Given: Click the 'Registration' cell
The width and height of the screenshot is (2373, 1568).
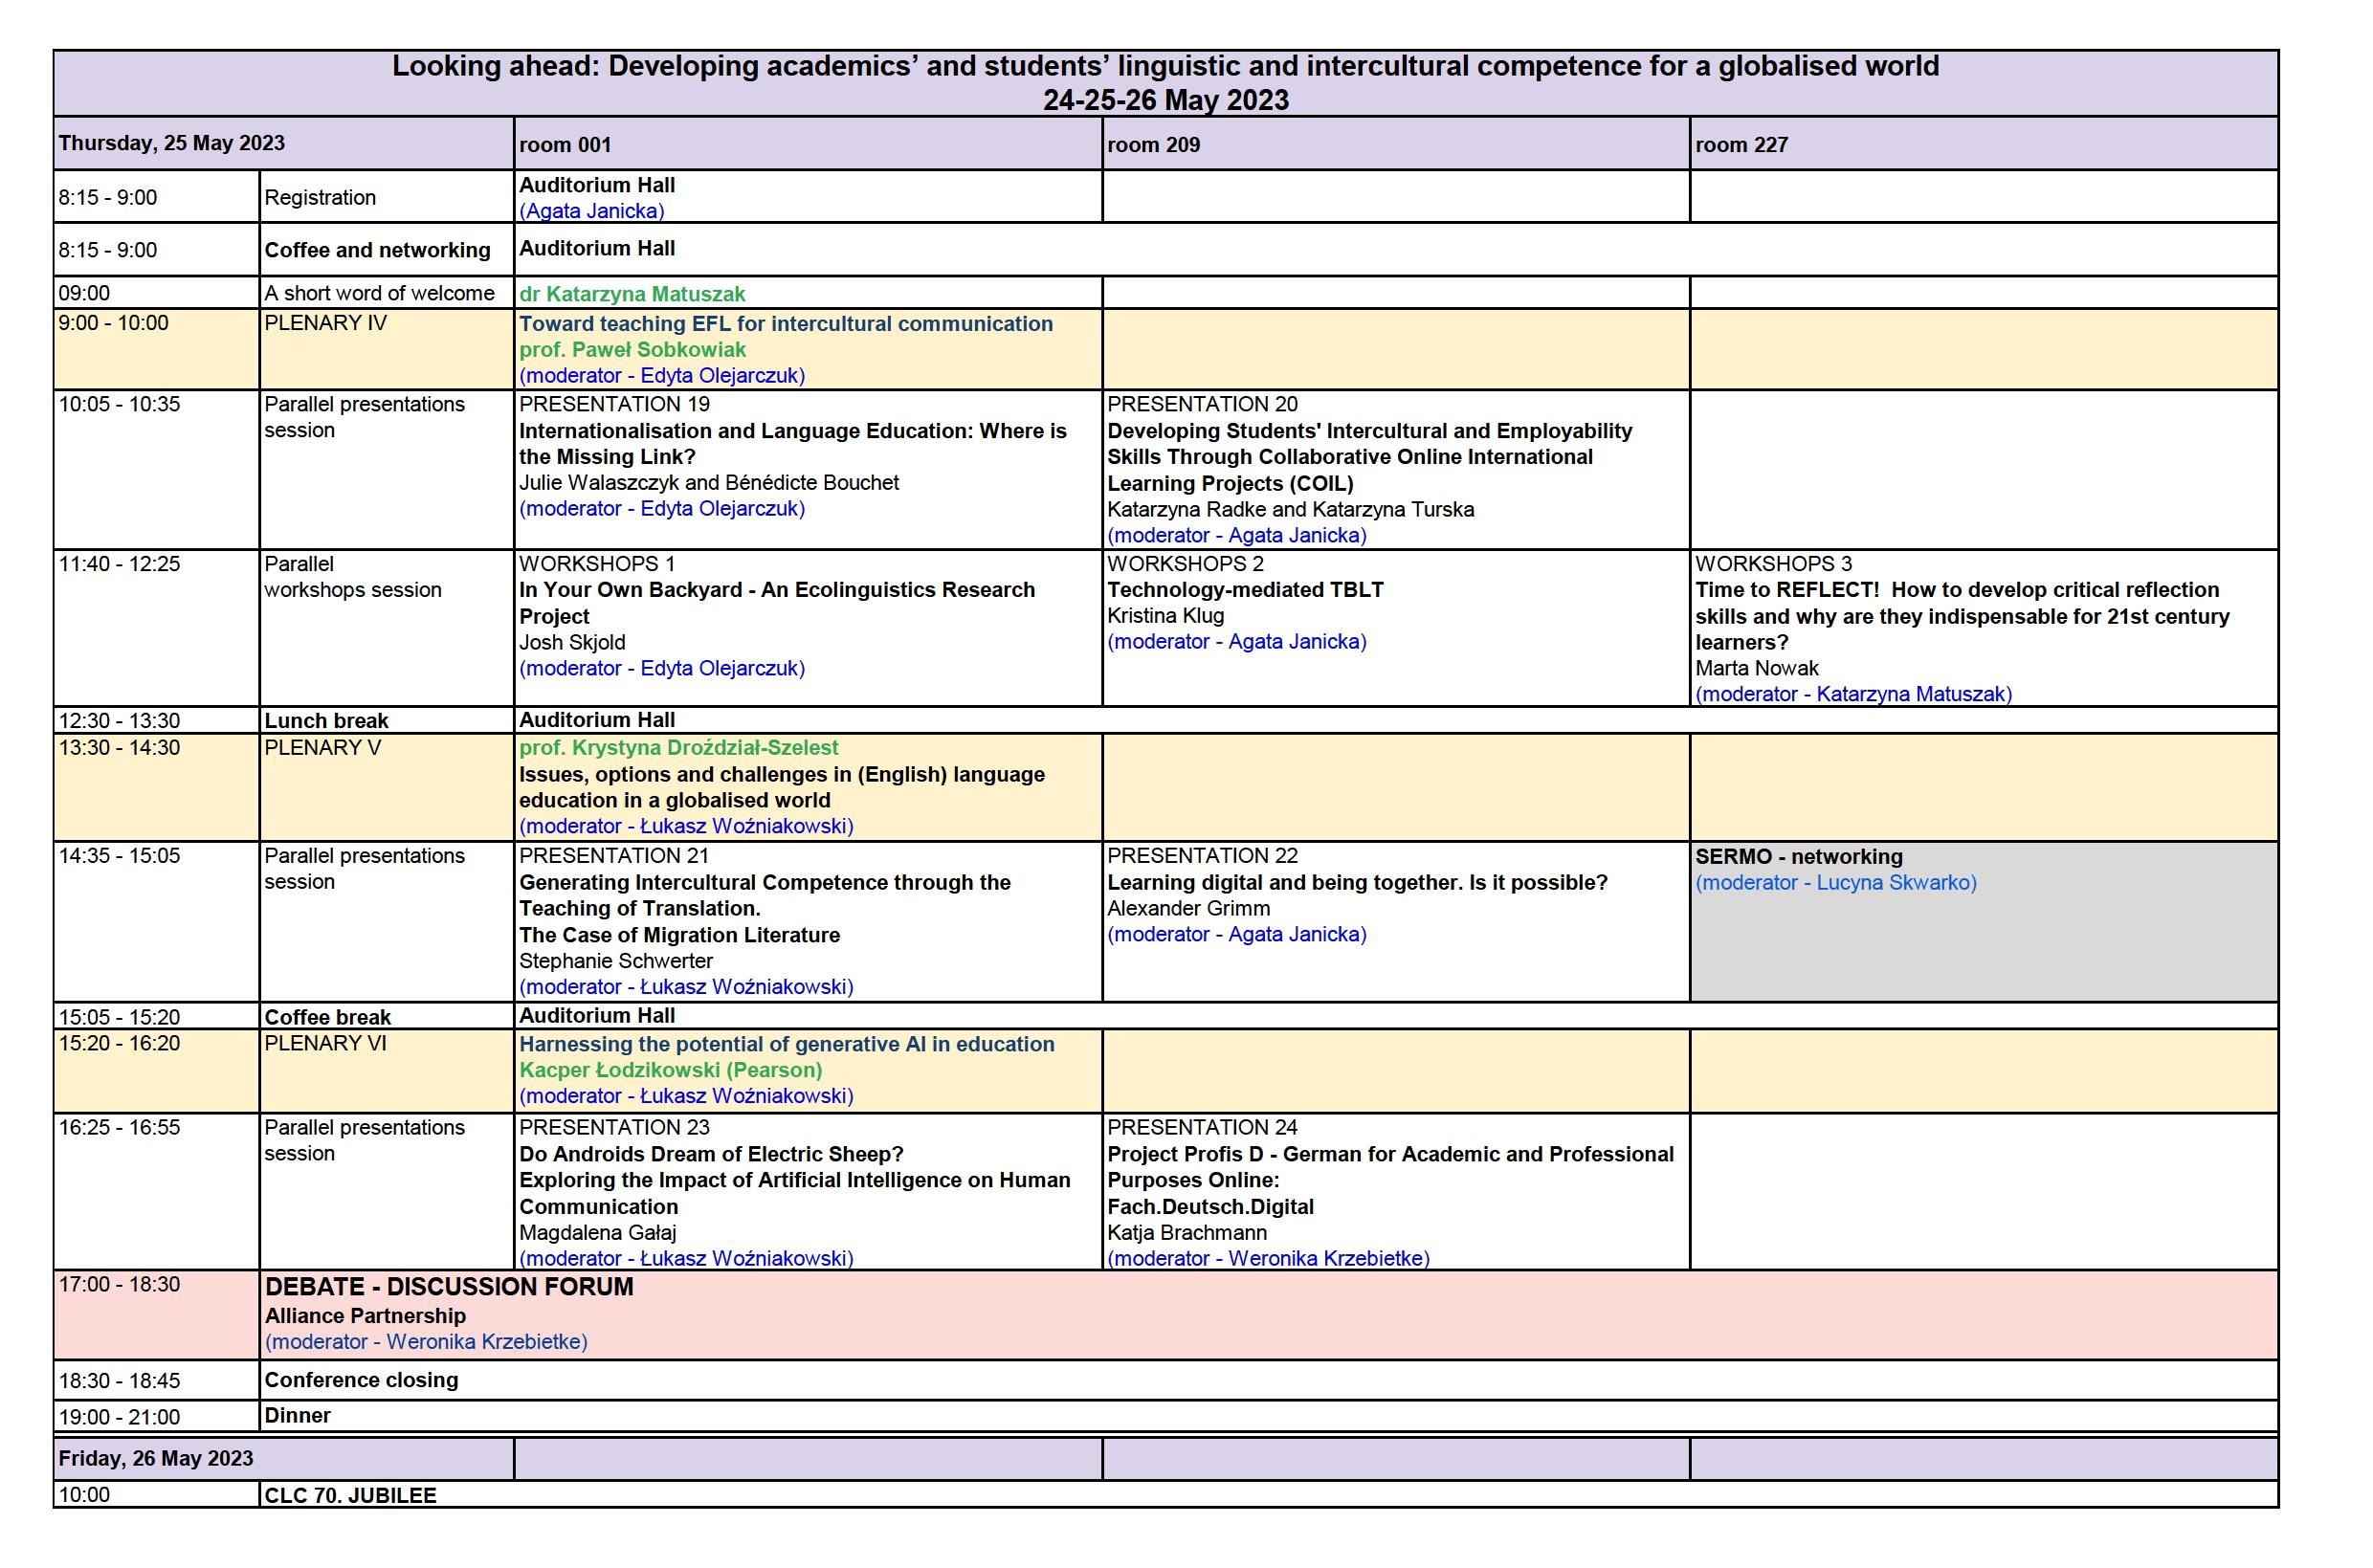Looking at the screenshot, I should pos(386,197).
